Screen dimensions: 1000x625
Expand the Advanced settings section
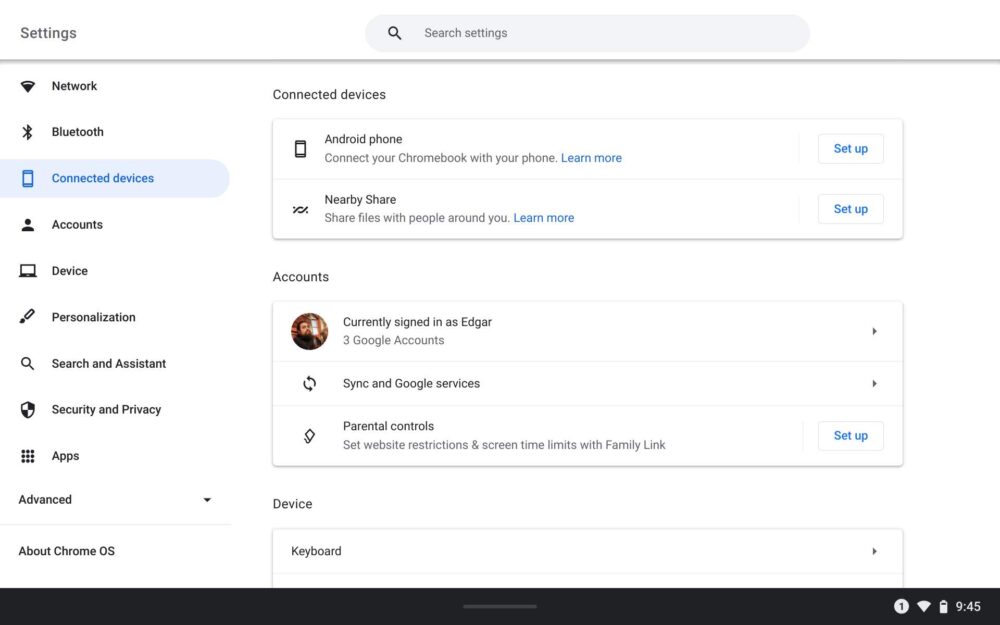coord(207,500)
